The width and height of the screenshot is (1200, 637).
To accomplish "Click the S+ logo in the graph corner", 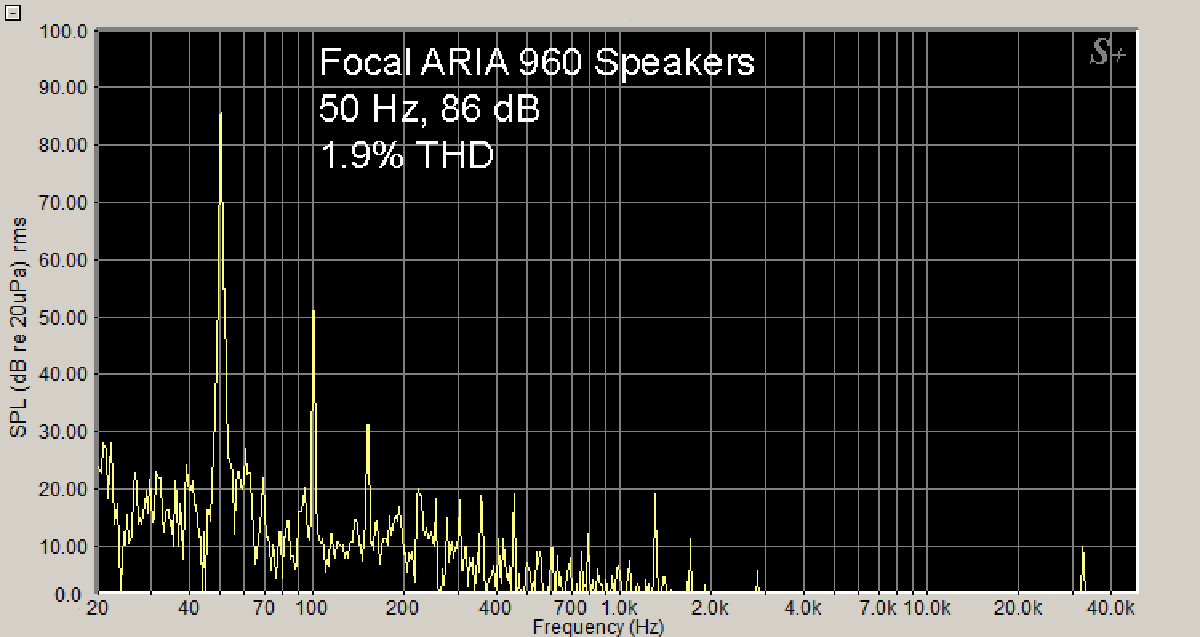I will click(1107, 55).
